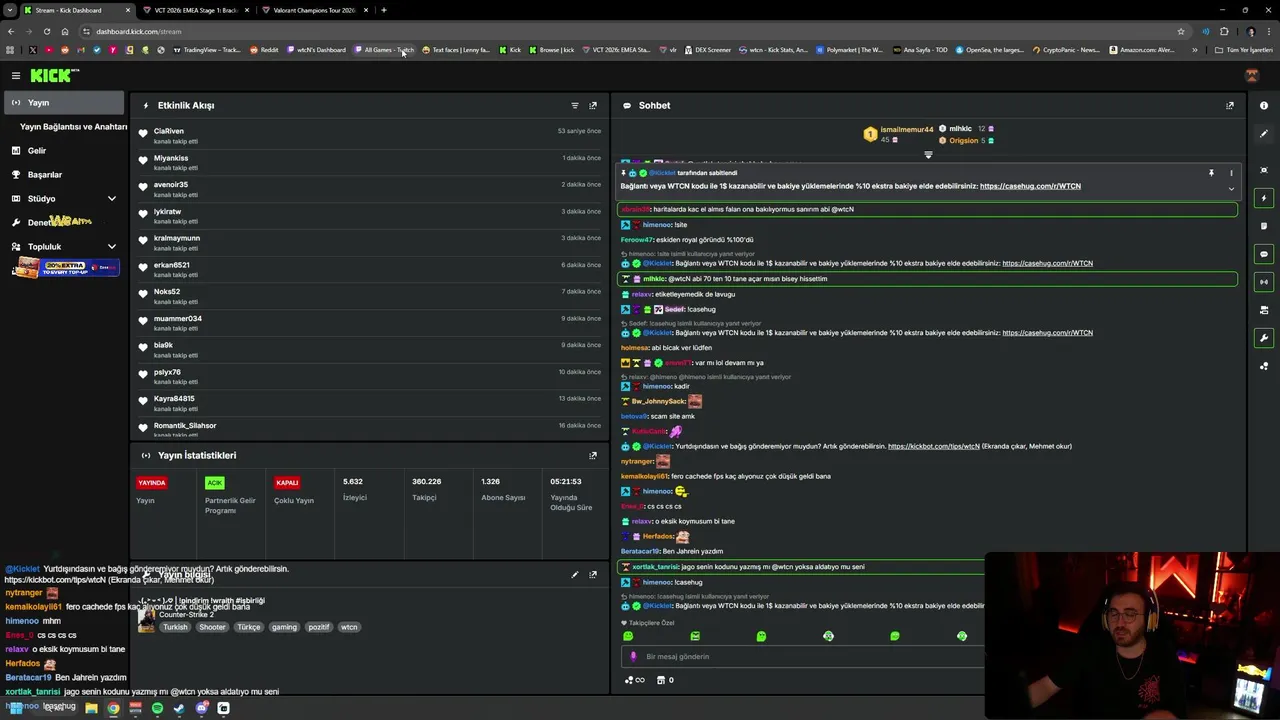The height and width of the screenshot is (720, 1280).
Task: Click the 20% extra promo banner
Action: click(x=66, y=268)
